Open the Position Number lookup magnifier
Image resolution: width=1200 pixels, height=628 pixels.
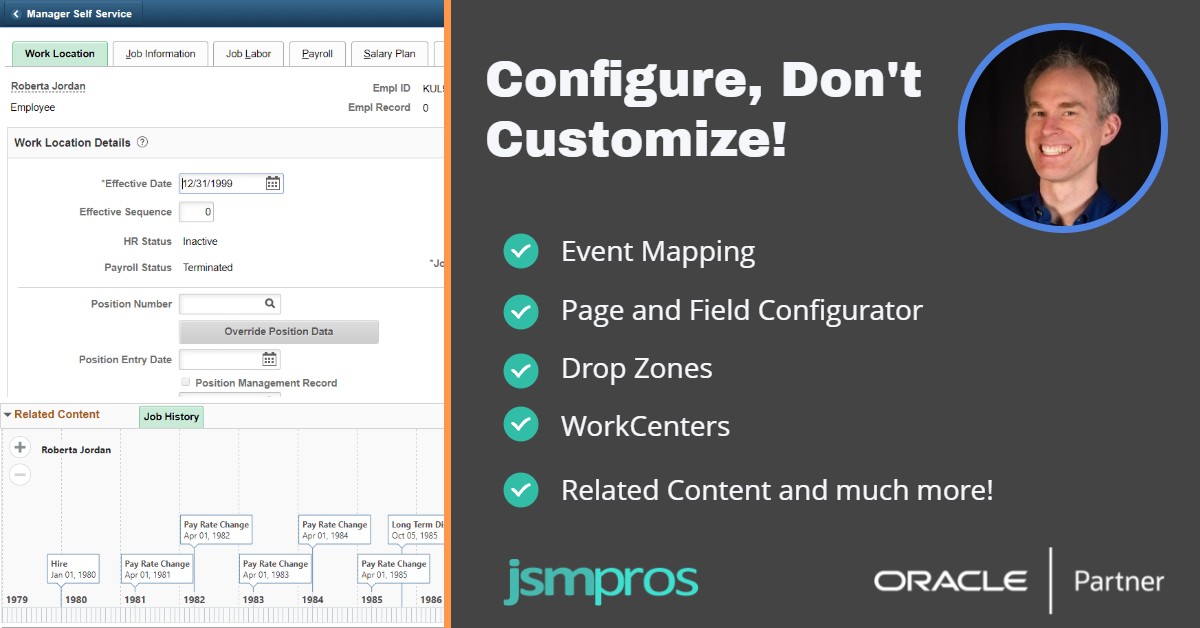coord(270,304)
